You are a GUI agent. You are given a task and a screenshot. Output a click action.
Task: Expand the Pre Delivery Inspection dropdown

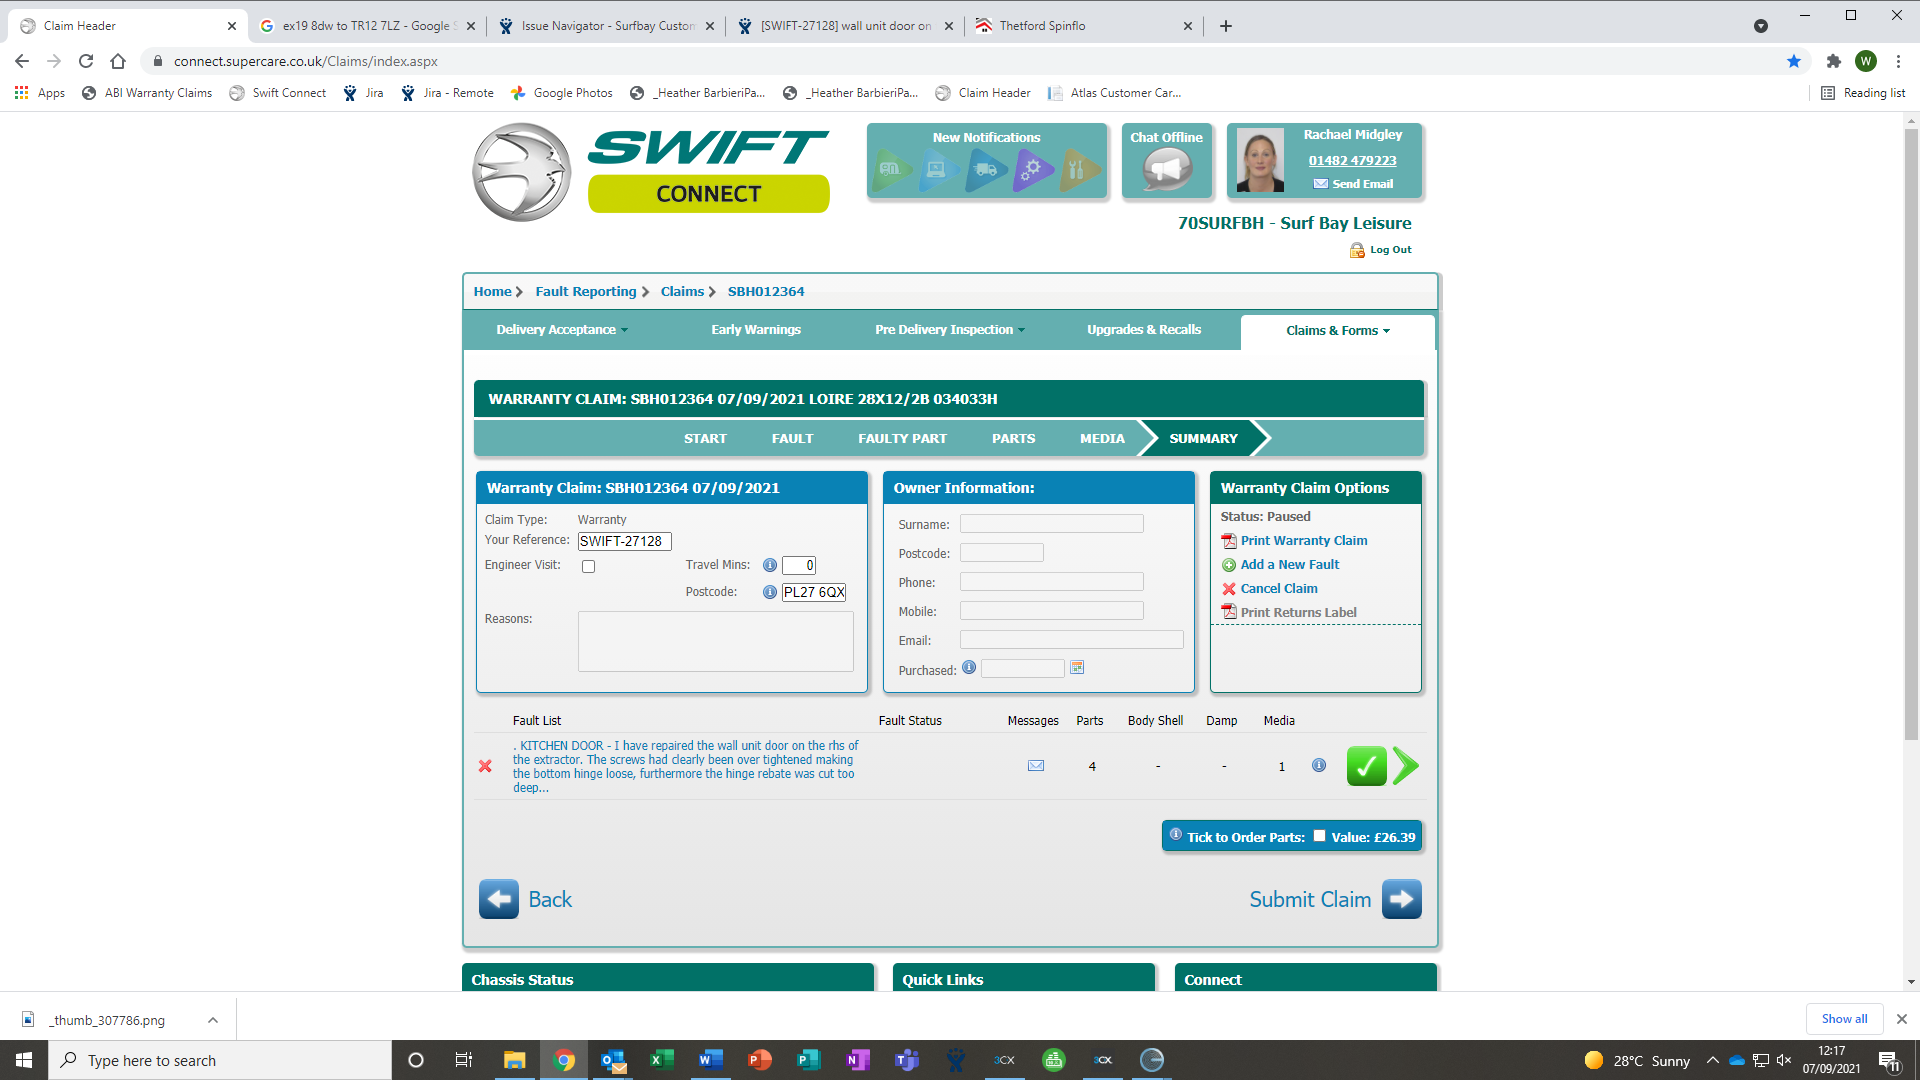[x=949, y=330]
